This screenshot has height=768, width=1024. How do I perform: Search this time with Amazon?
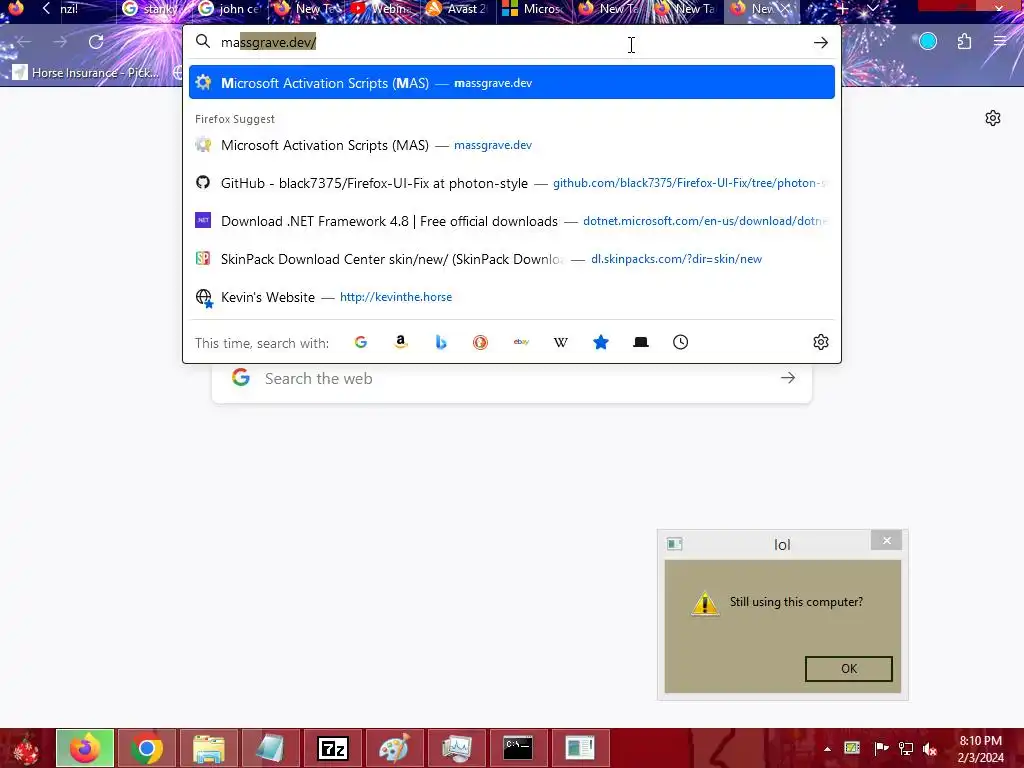[x=401, y=342]
